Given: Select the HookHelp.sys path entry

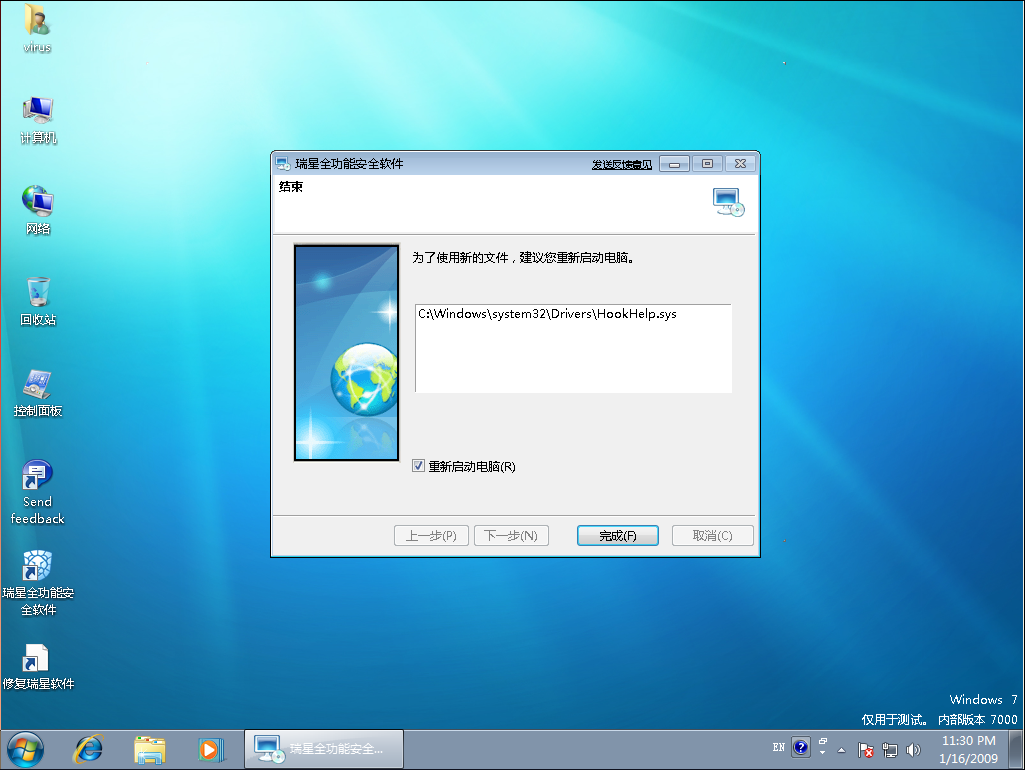Looking at the screenshot, I should 547,314.
